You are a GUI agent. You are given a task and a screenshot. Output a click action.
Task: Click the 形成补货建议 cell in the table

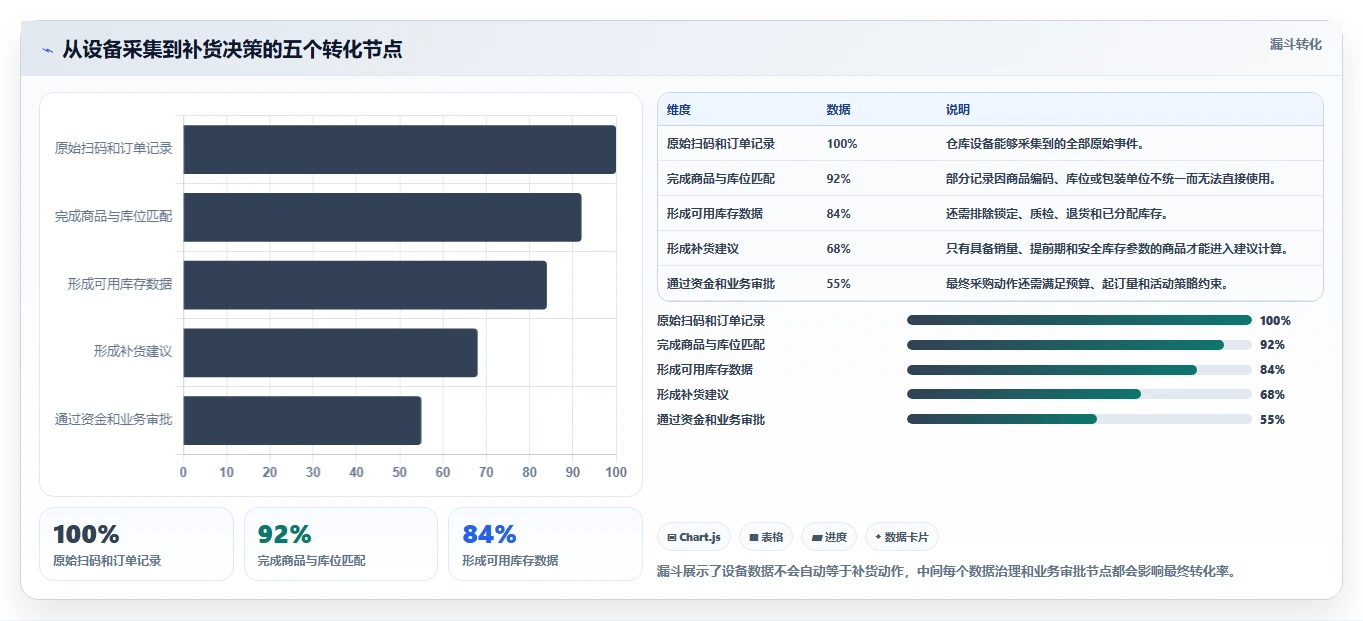[x=703, y=249]
